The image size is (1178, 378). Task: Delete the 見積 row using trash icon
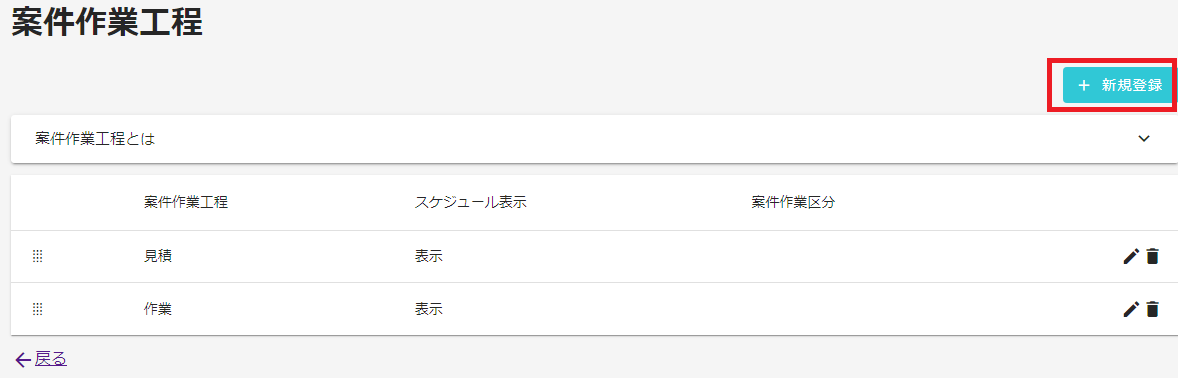click(x=1152, y=256)
